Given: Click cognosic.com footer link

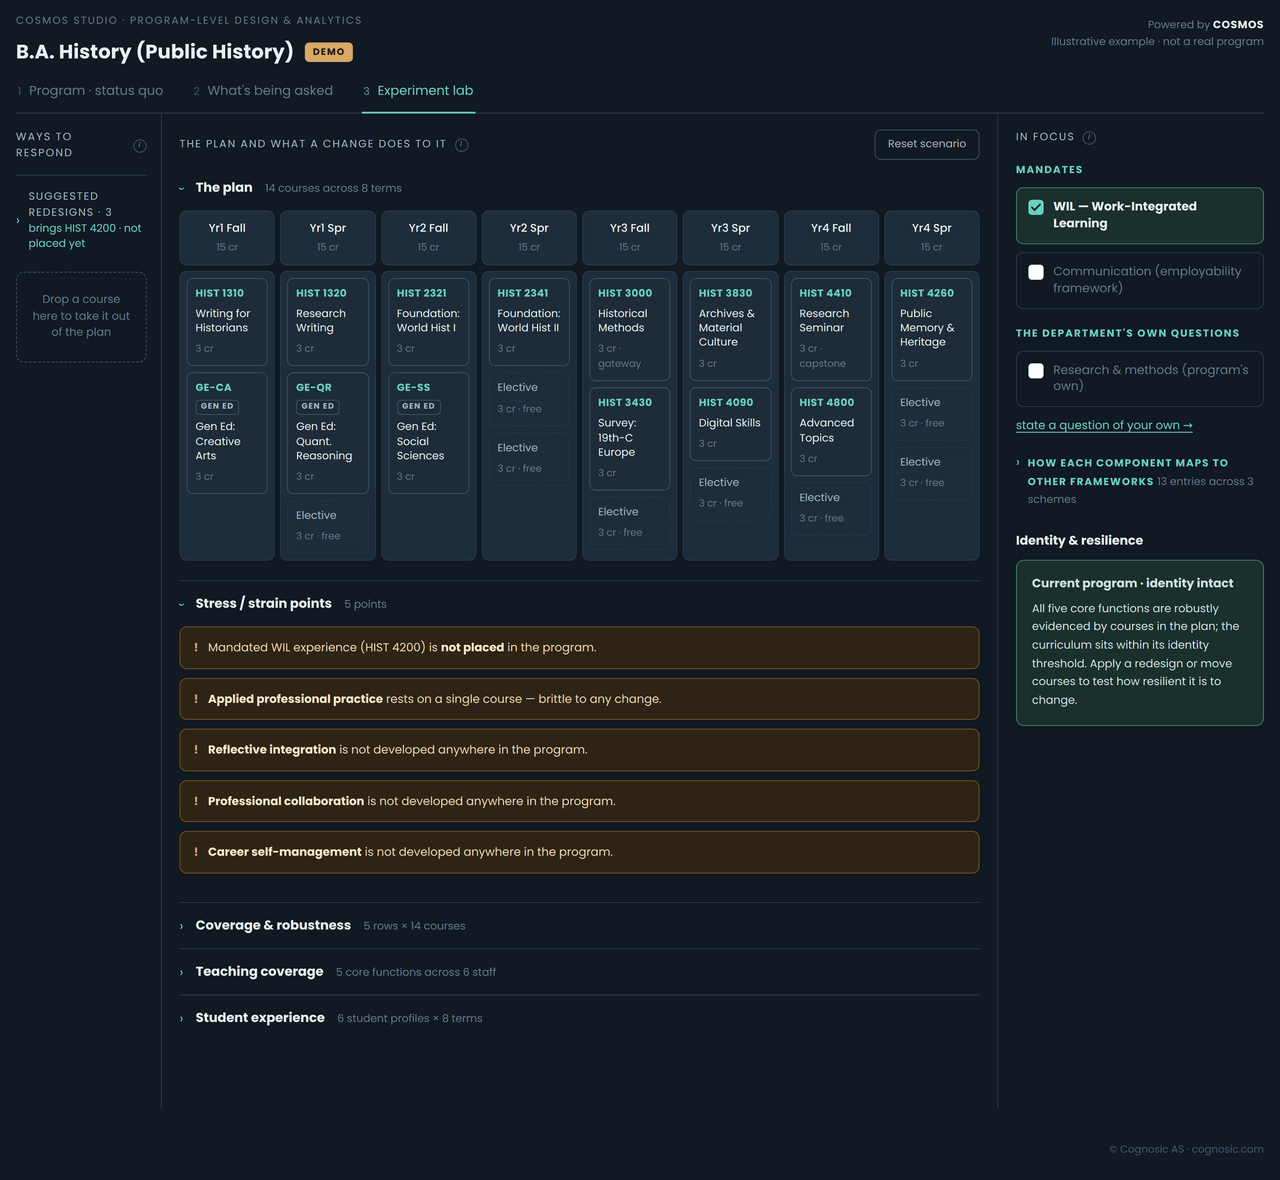Looking at the screenshot, I should click(x=1227, y=1149).
